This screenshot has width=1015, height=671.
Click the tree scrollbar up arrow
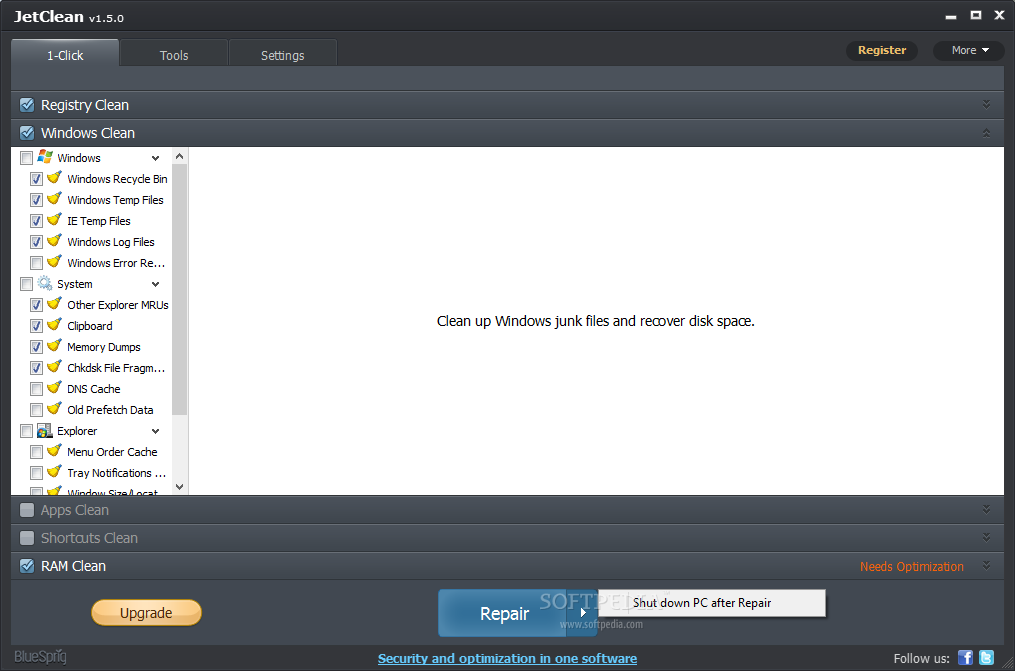[x=179, y=157]
